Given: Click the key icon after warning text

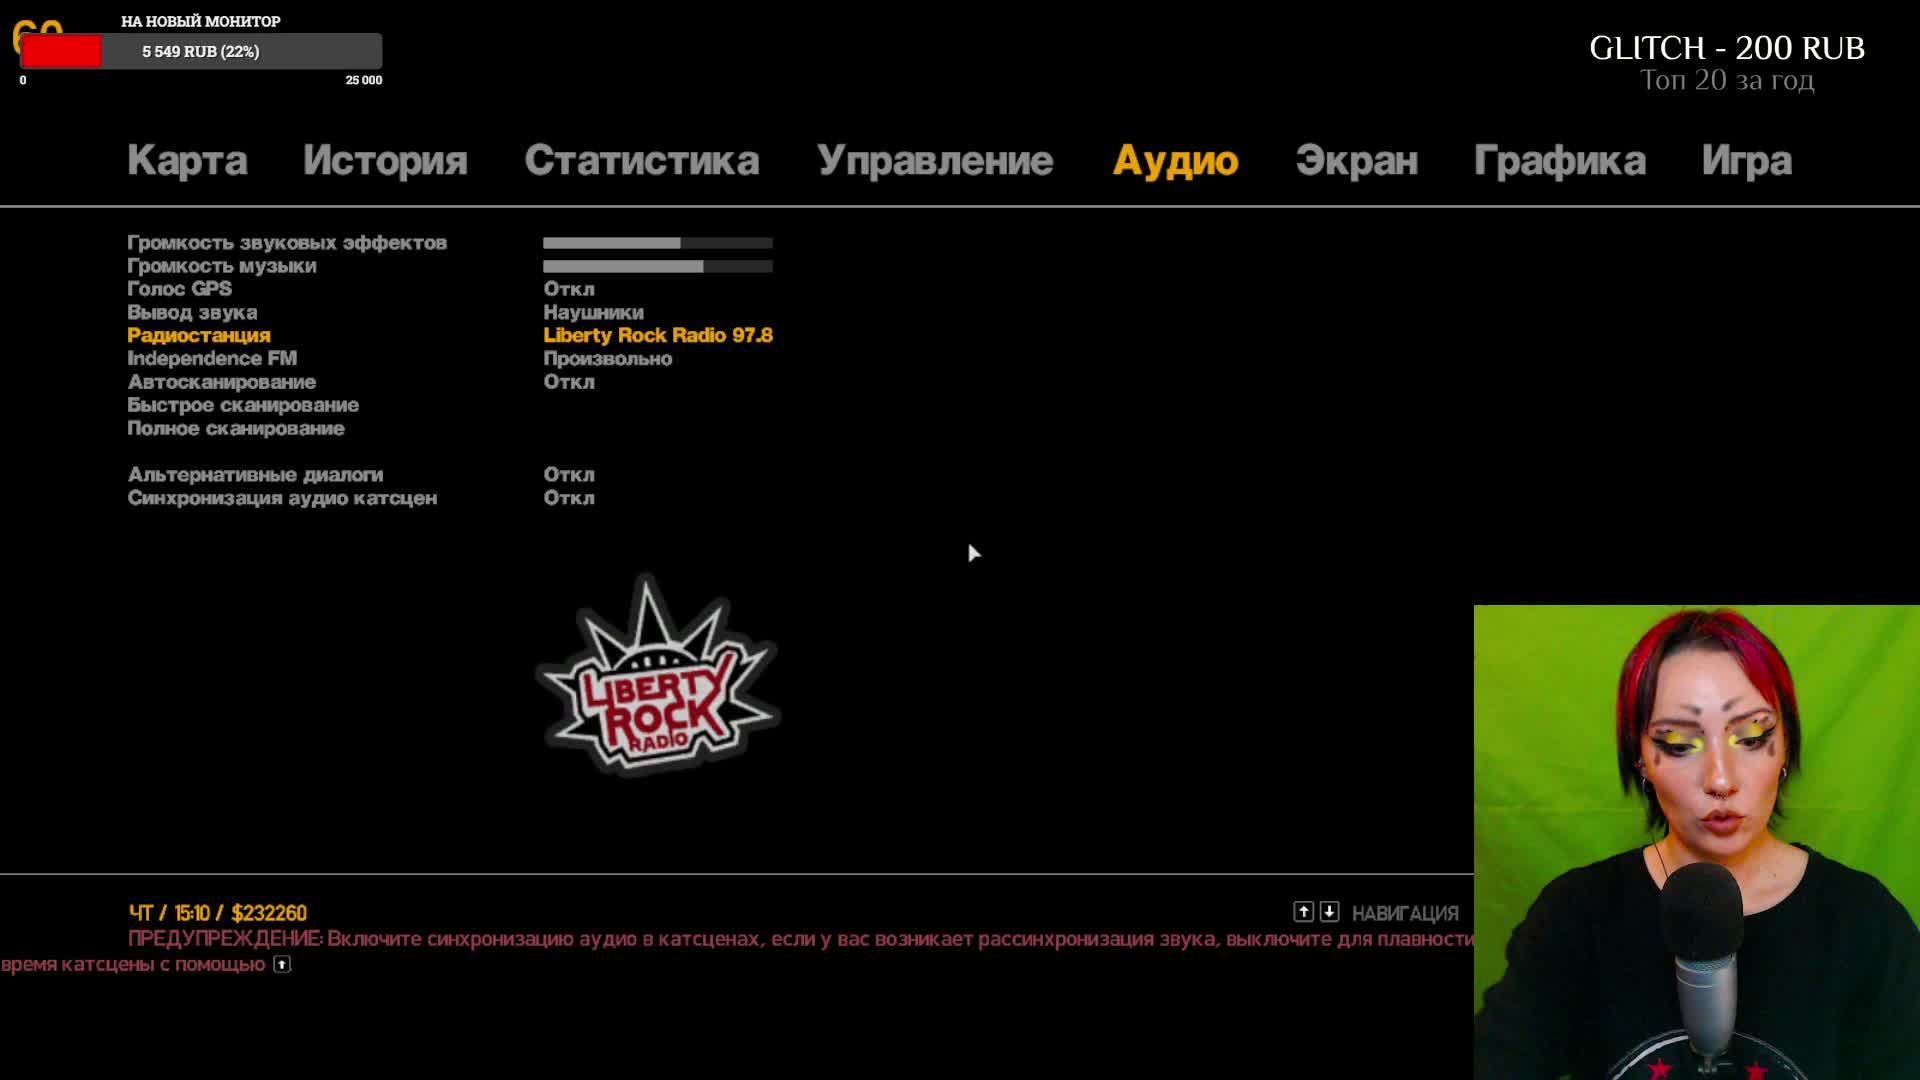Looking at the screenshot, I should [x=282, y=965].
